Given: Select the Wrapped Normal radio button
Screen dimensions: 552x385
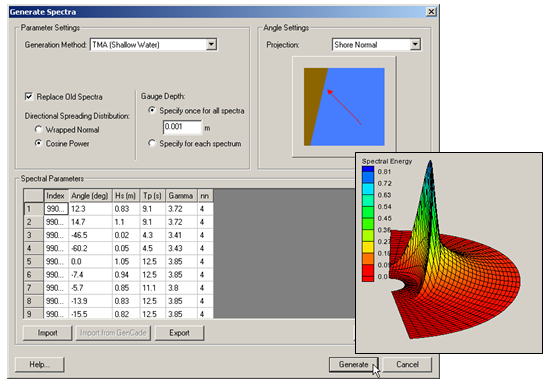Looking at the screenshot, I should point(38,130).
